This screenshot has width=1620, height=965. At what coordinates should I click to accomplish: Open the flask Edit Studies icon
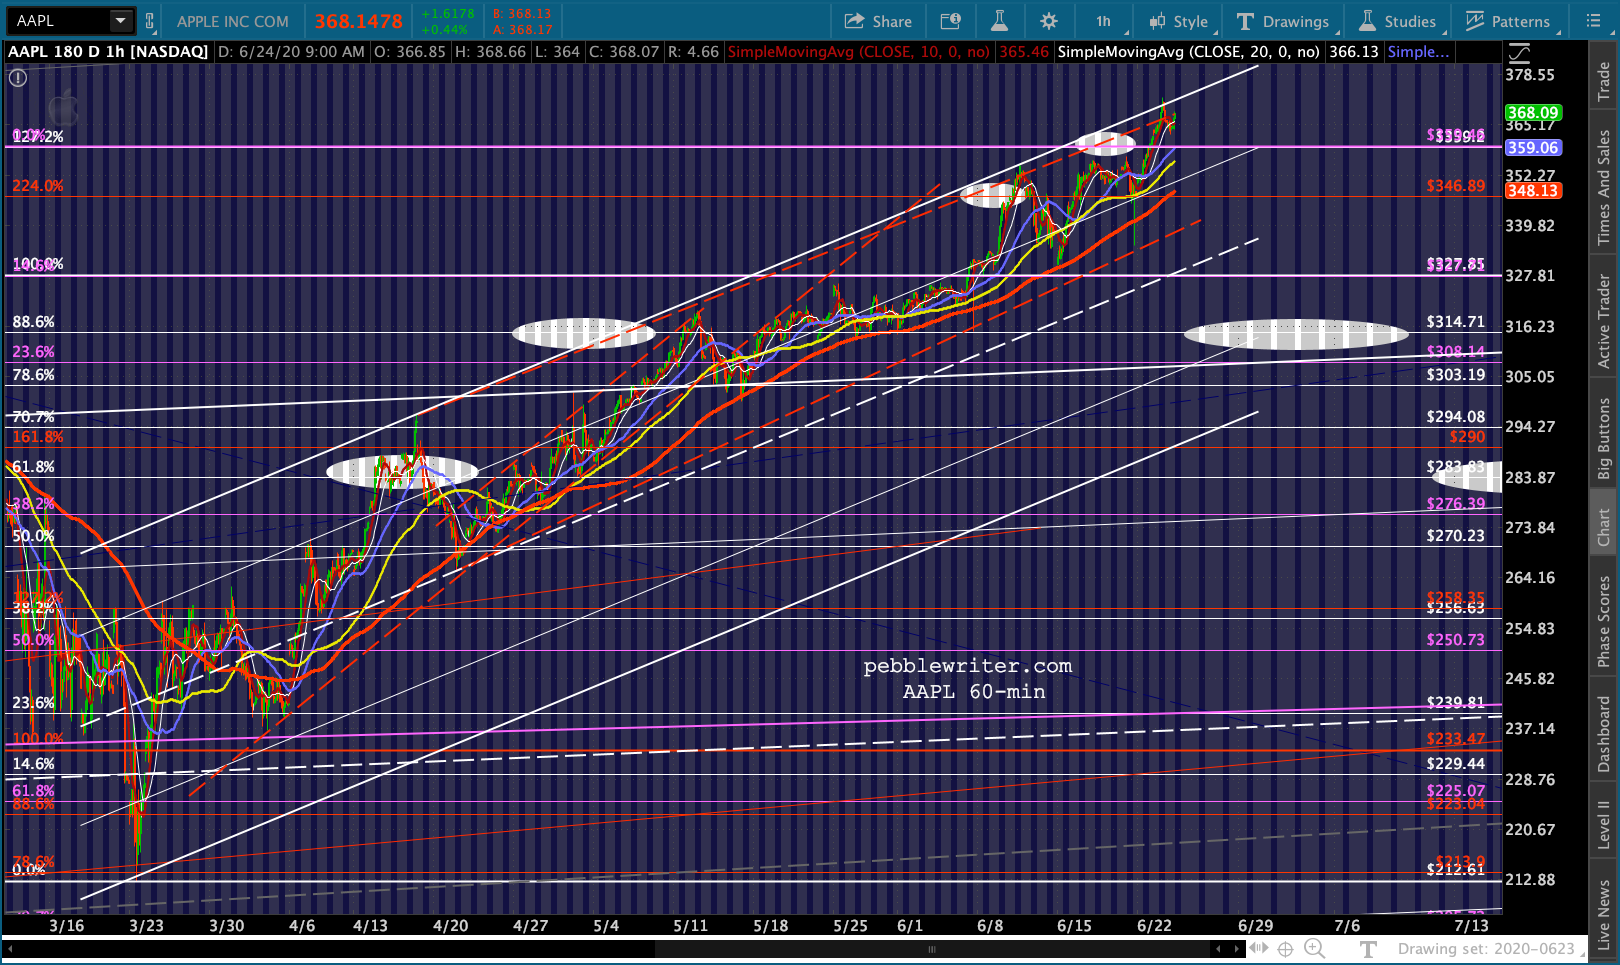[x=999, y=21]
